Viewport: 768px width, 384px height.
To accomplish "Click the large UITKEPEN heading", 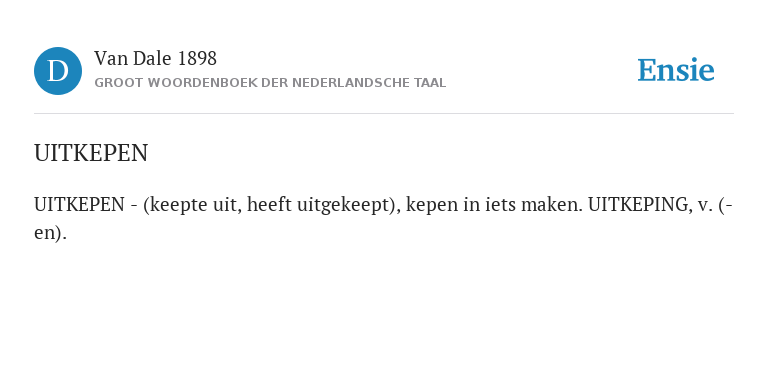I will click(x=91, y=153).
